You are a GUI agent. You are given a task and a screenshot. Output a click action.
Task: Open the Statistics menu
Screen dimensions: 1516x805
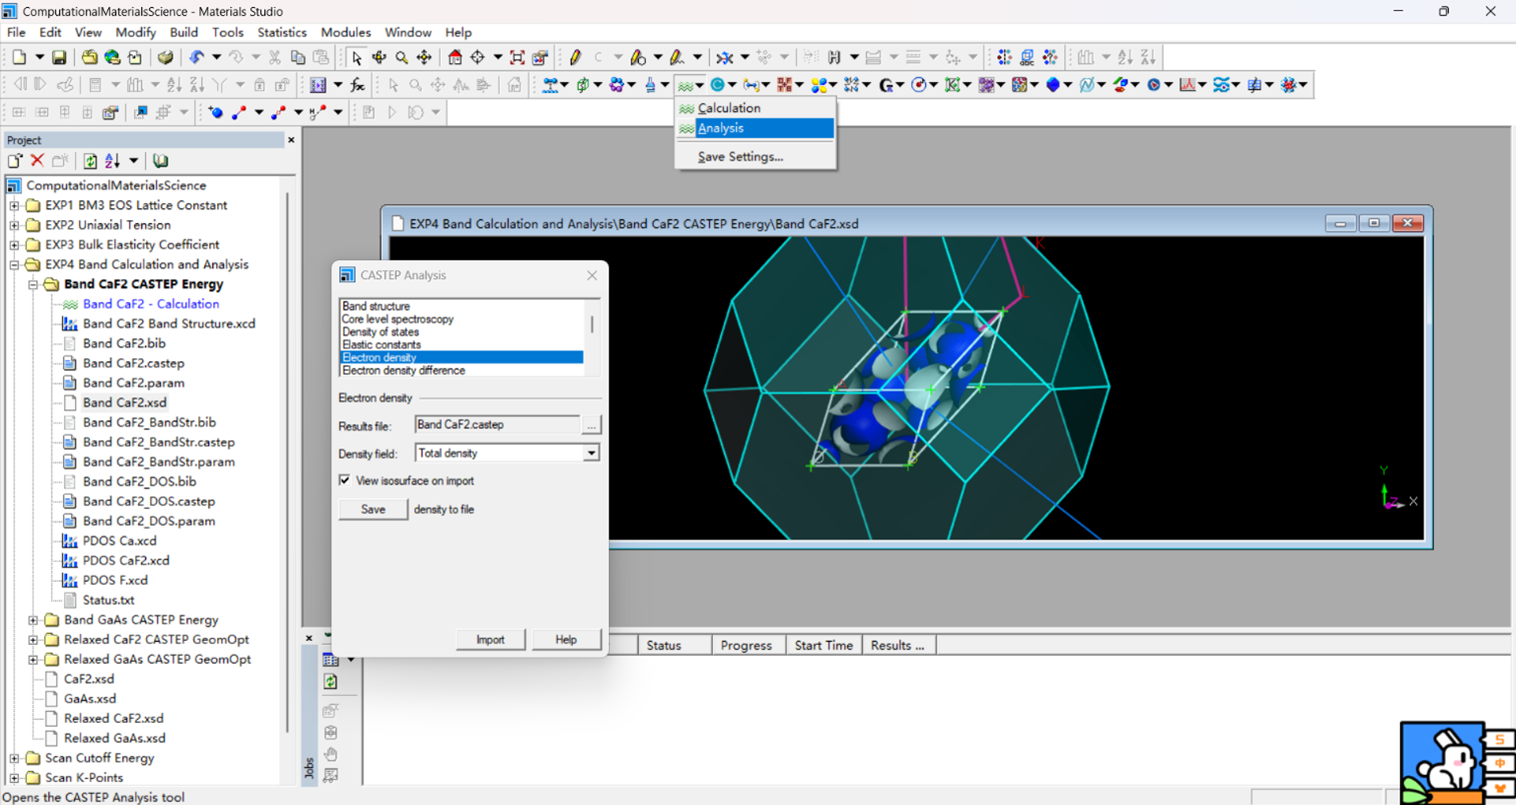pyautogui.click(x=282, y=32)
